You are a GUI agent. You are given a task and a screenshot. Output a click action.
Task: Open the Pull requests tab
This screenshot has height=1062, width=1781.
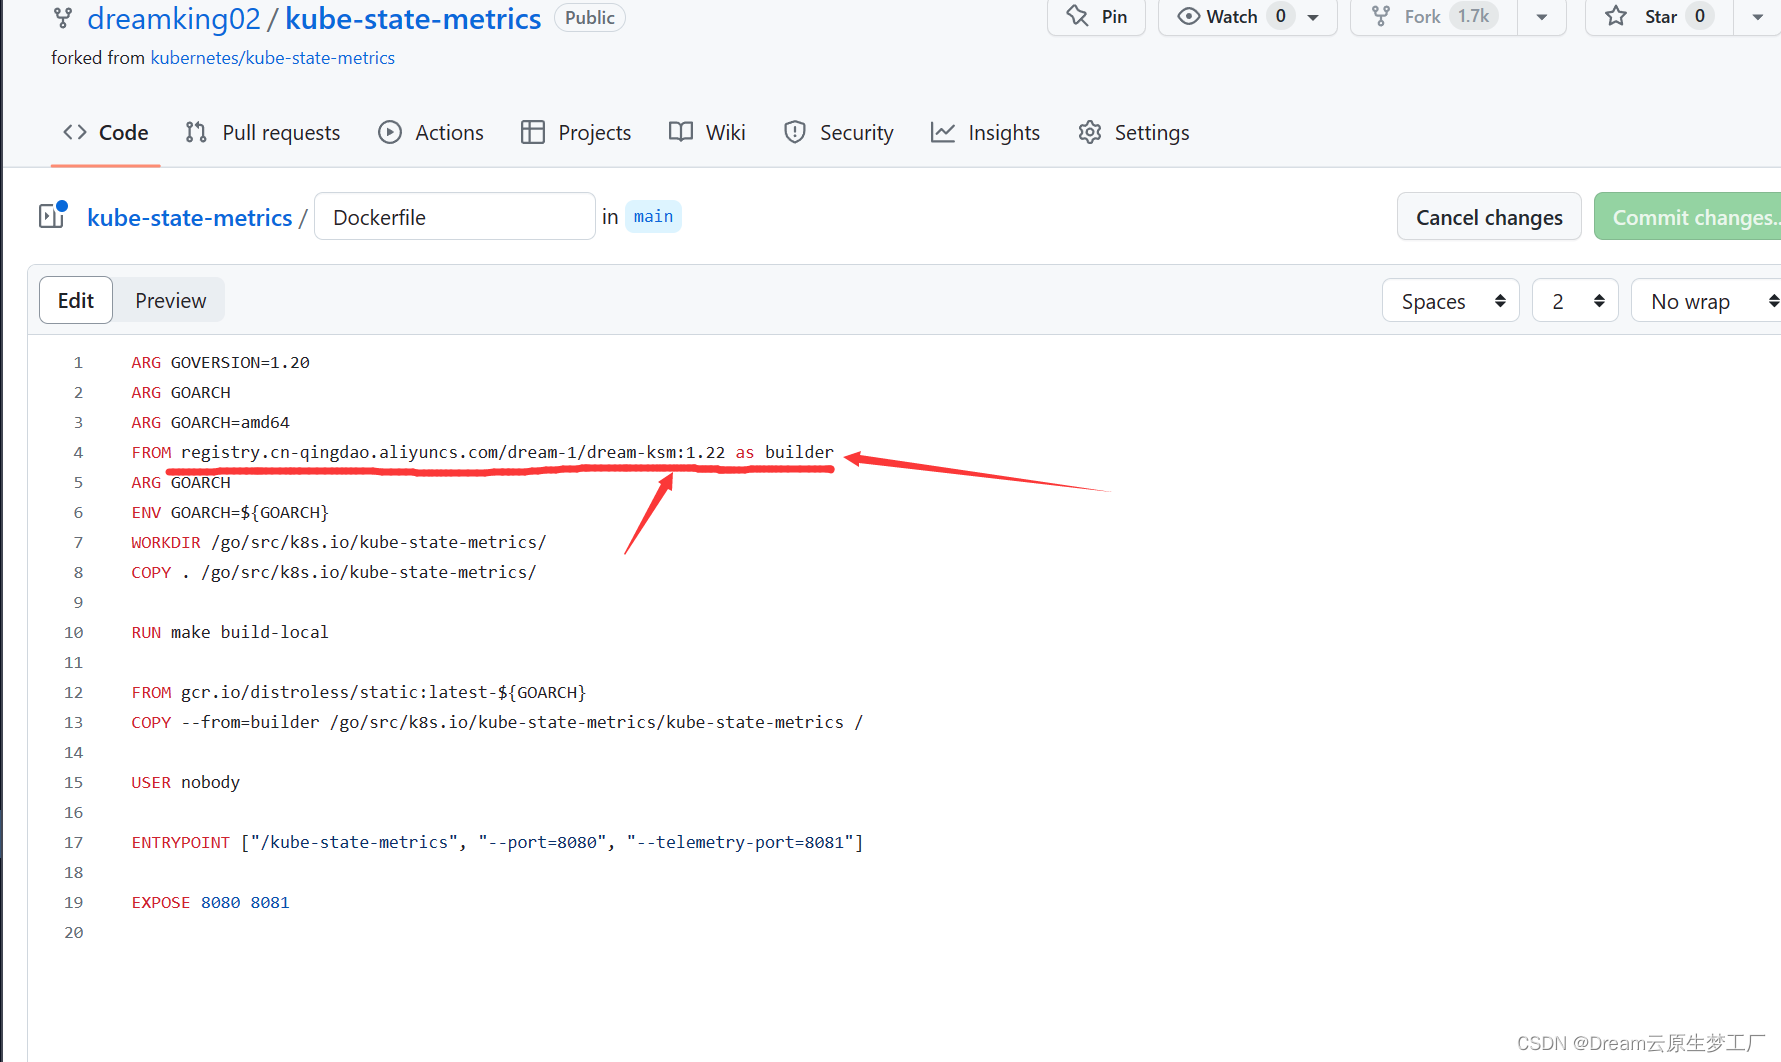click(263, 132)
